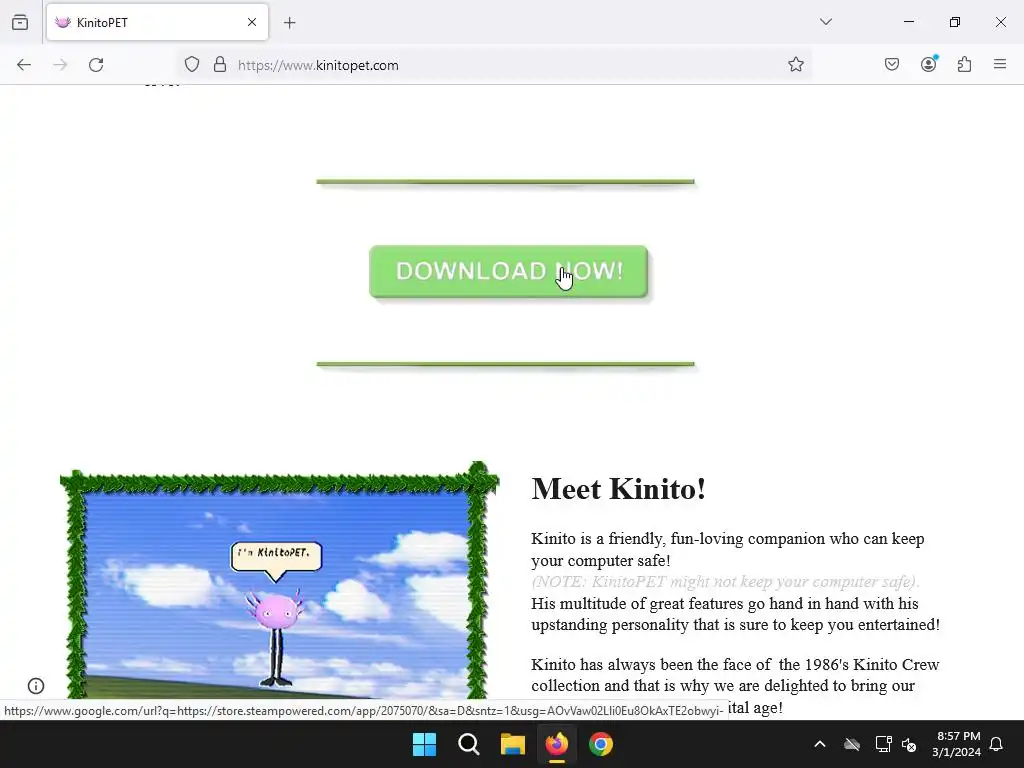Open a new tab with plus button
The width and height of the screenshot is (1024, 768).
(290, 23)
